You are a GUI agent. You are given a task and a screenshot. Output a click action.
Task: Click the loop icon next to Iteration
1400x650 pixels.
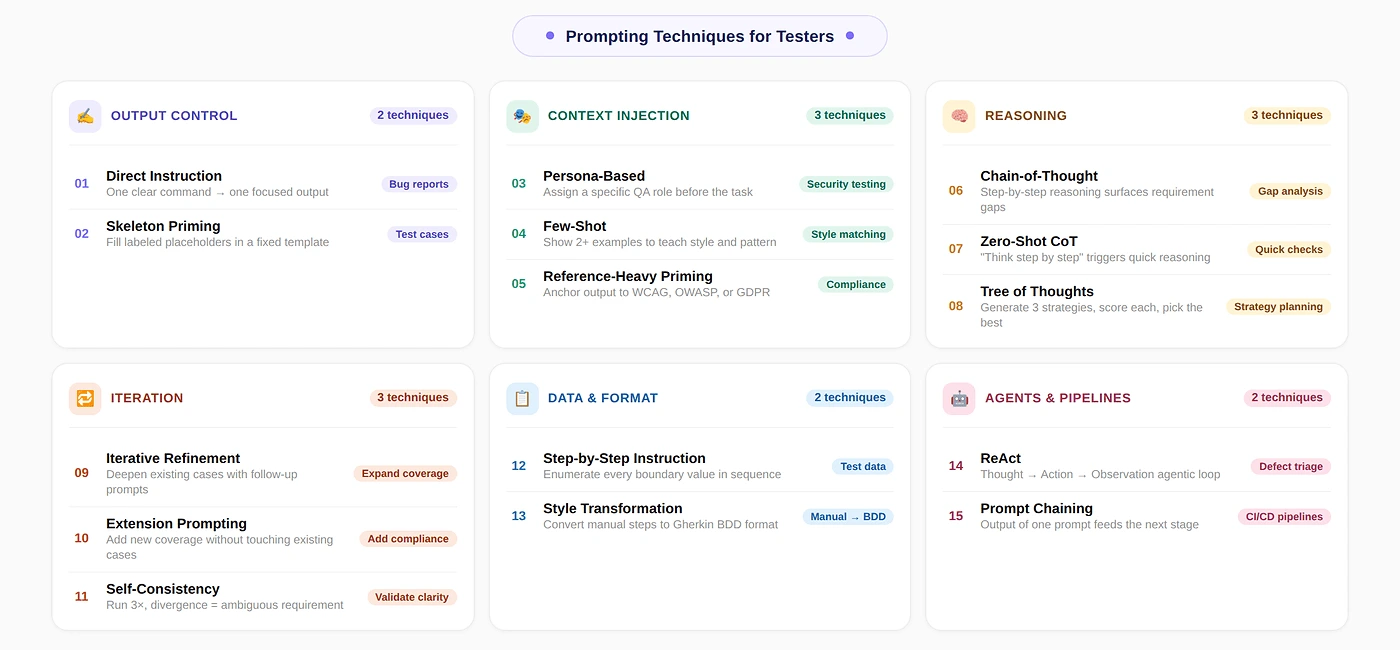[85, 397]
